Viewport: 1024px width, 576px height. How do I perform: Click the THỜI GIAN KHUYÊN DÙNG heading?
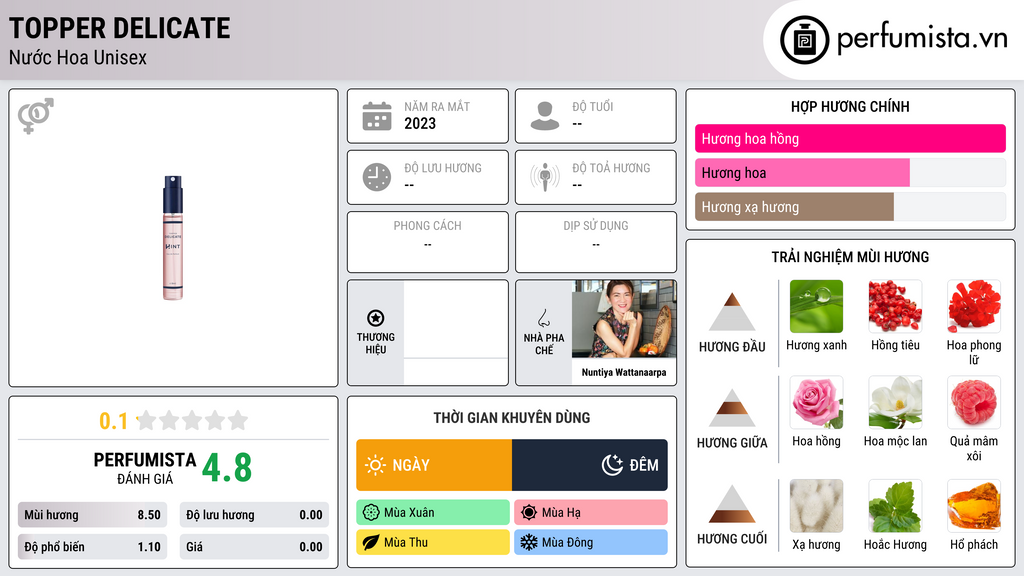pos(512,417)
